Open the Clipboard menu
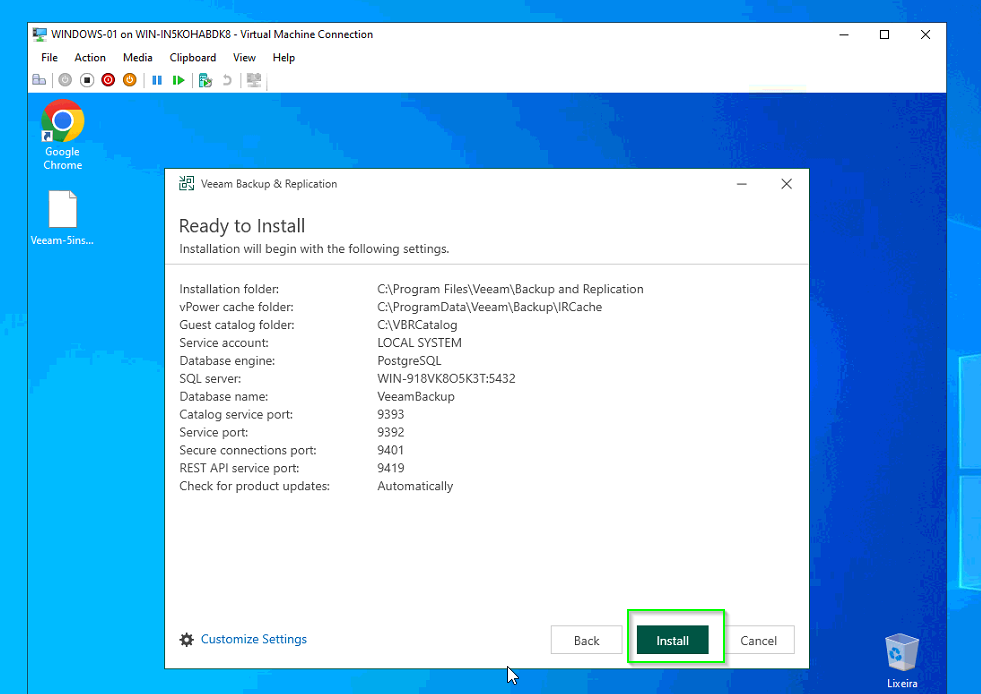This screenshot has height=694, width=981. (x=193, y=58)
